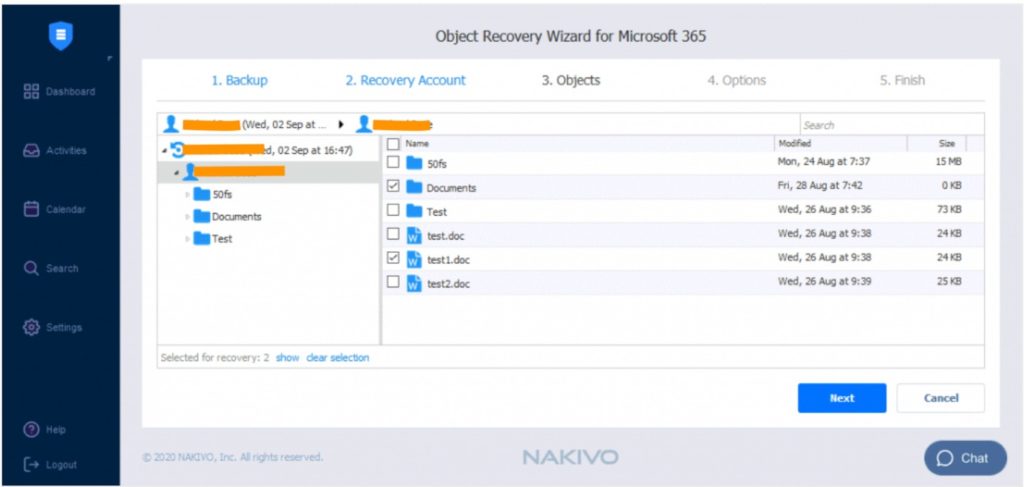Click the Documents folder icon in tree
This screenshot has height=487, width=1024.
coord(202,216)
